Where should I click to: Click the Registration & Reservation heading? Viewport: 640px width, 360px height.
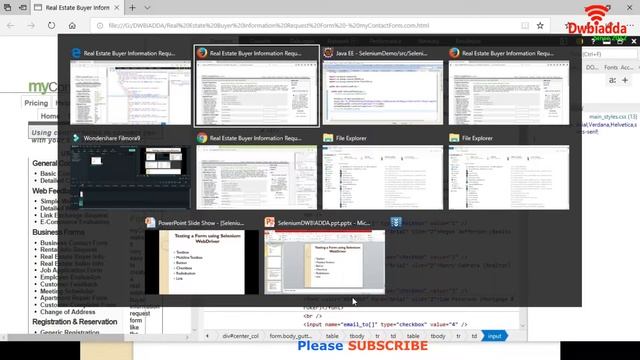pos(75,322)
